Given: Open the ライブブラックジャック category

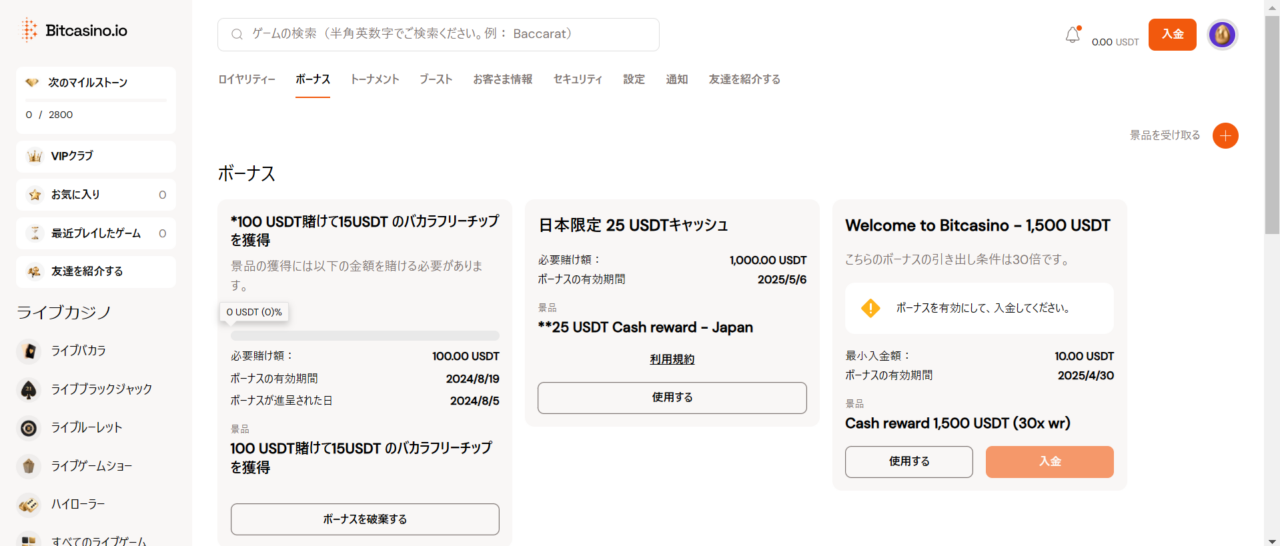Looking at the screenshot, I should click(102, 389).
